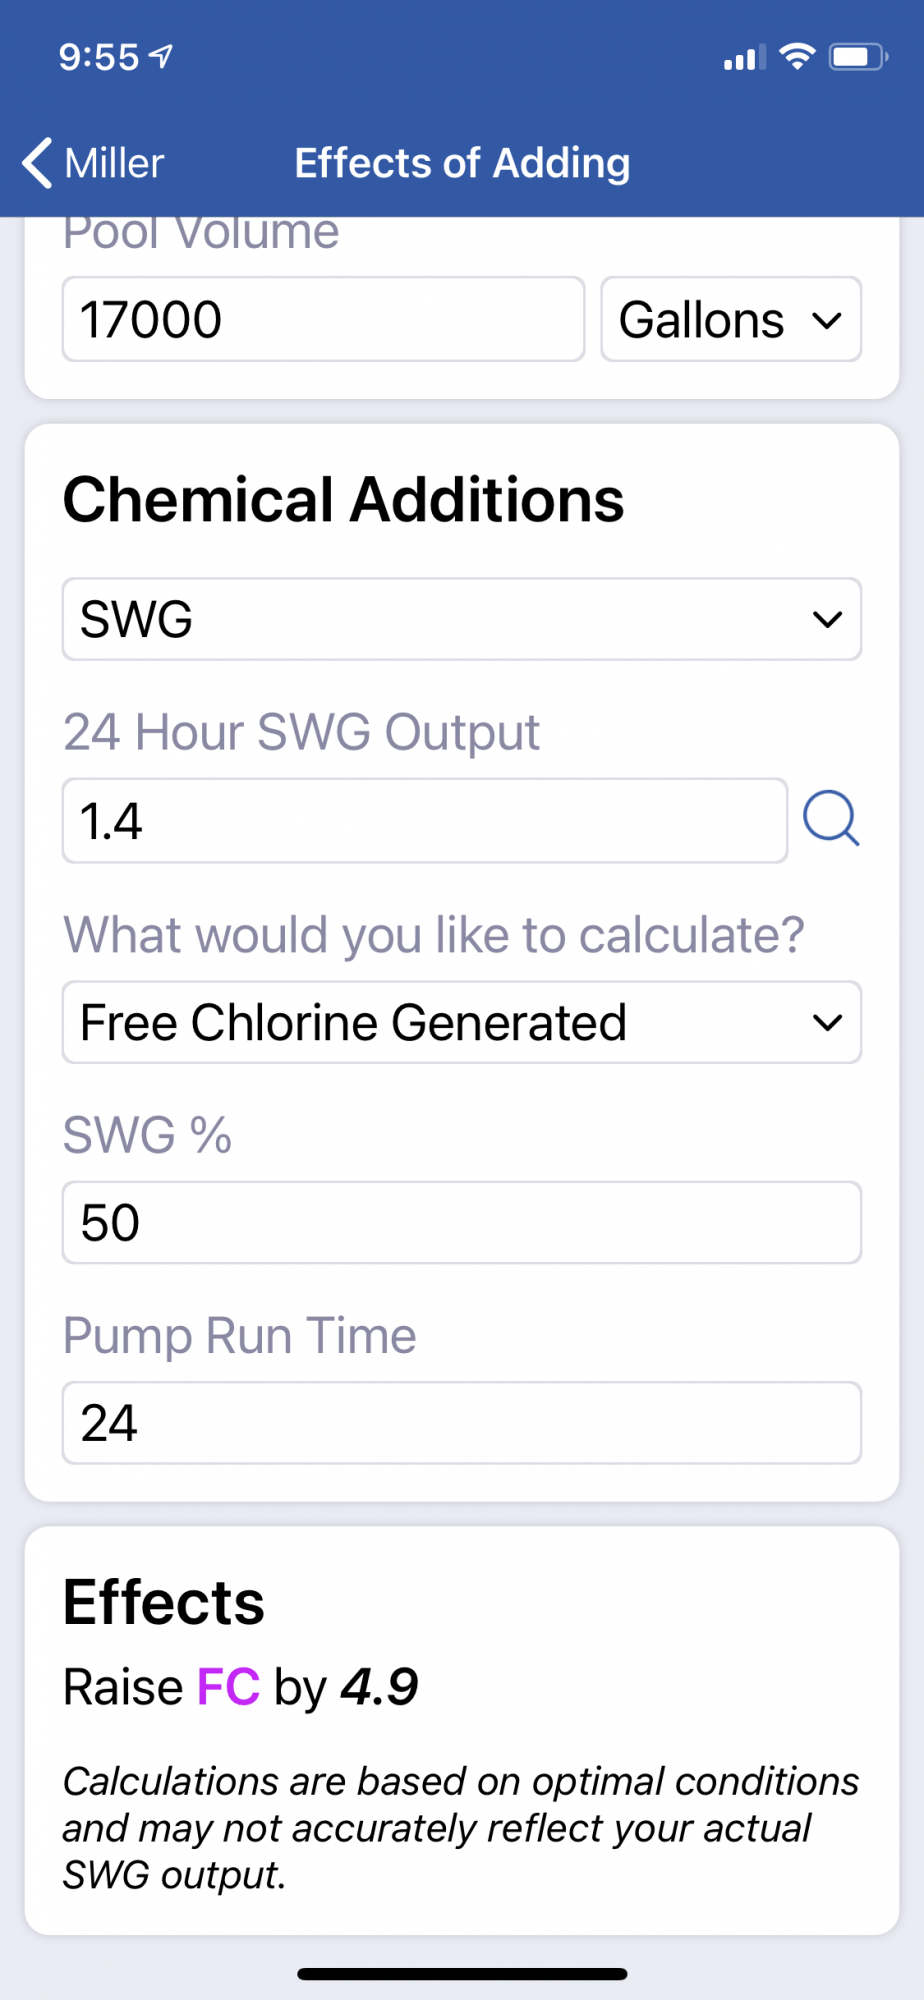
Task: Tap the cellular signal bars
Action: coord(744,58)
